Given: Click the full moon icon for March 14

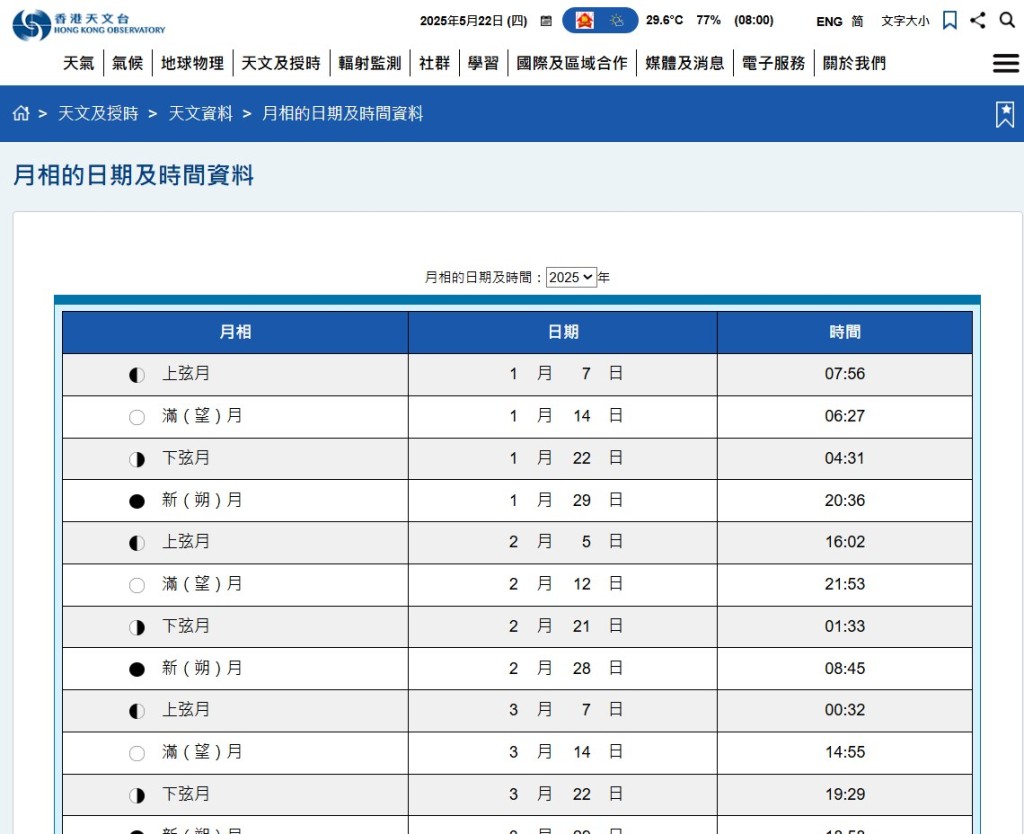Looking at the screenshot, I should pos(136,753).
